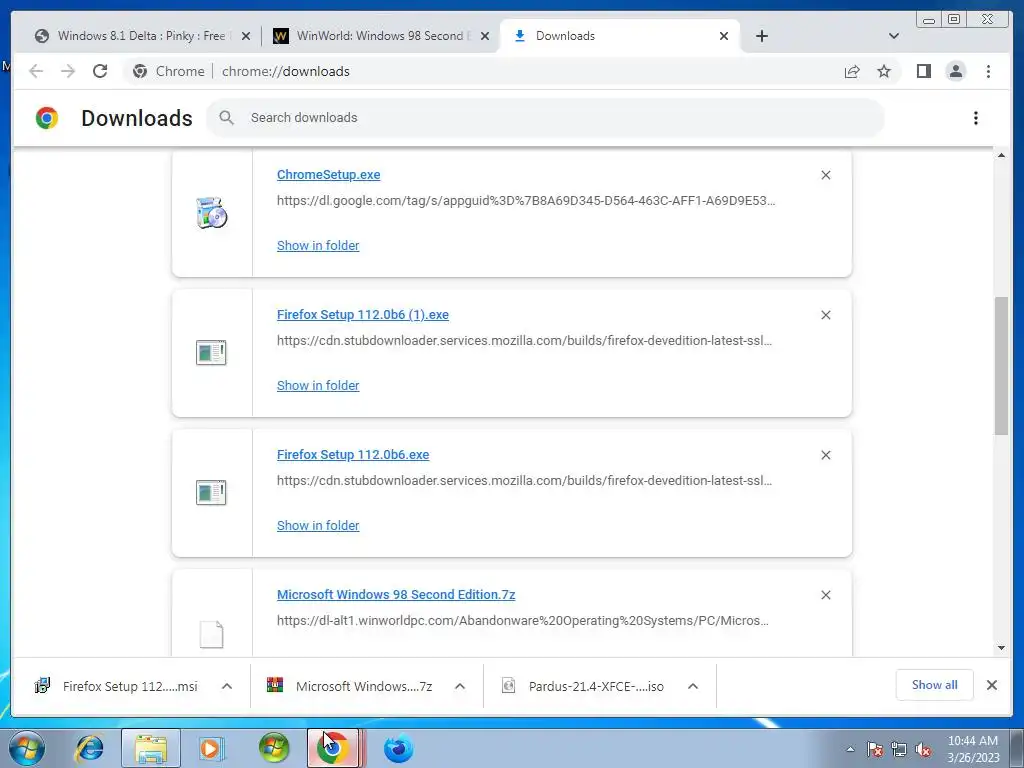Open Firefox Setup 112.0b6.exe link
Screen dimensions: 1024x768
tap(353, 455)
